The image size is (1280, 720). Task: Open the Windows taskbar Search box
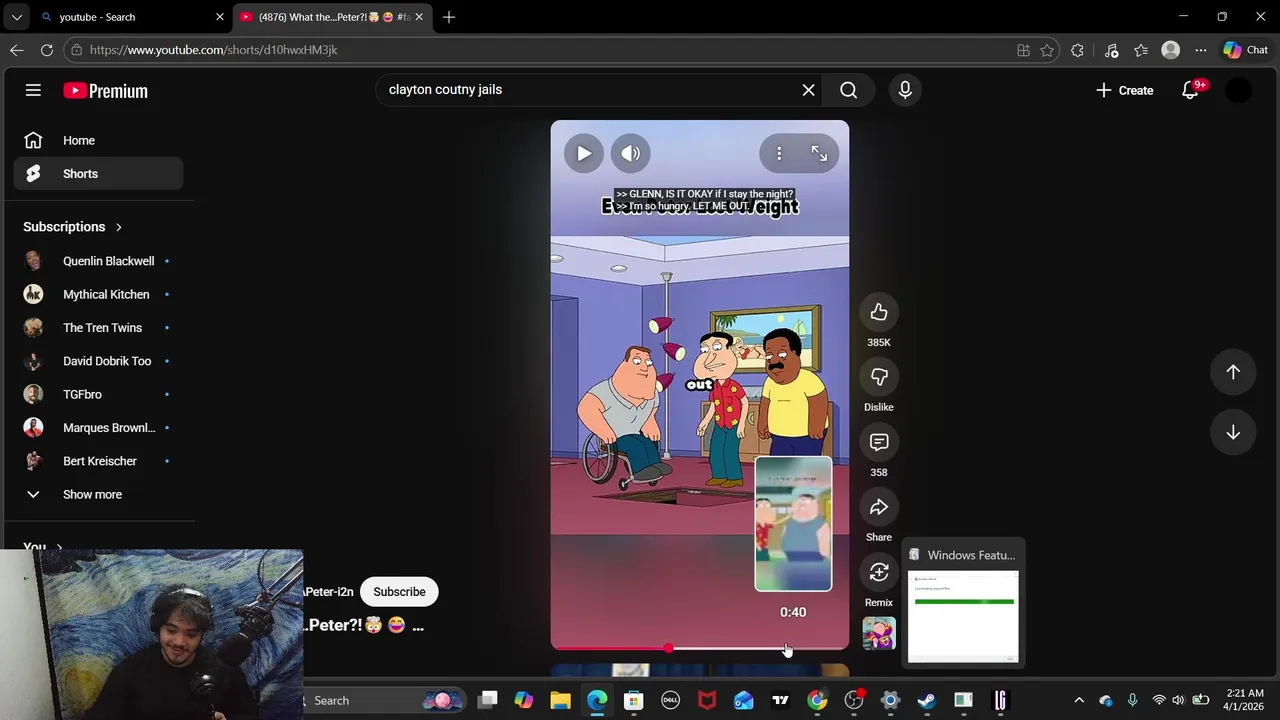(384, 701)
